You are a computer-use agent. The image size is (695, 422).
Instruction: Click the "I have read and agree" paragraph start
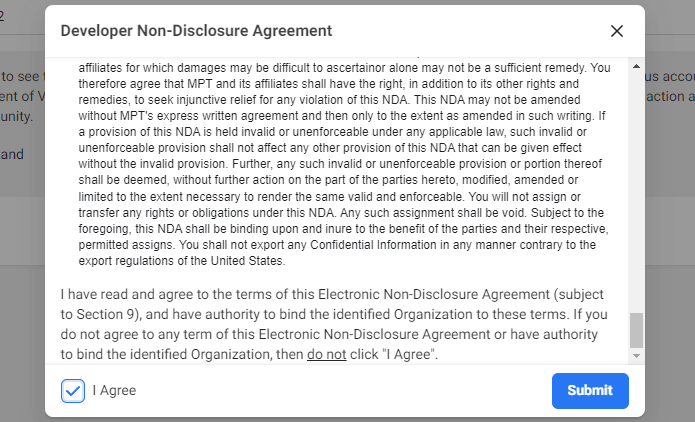tap(130, 297)
